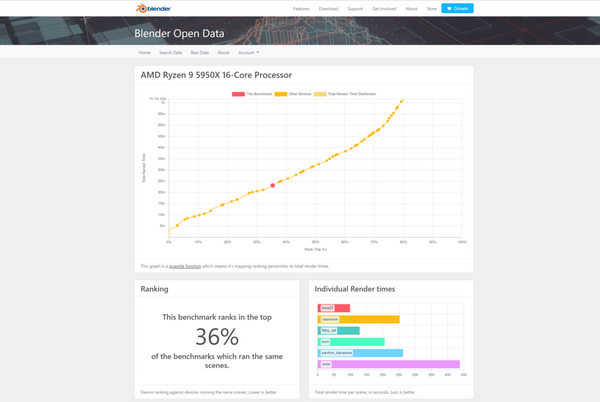Visit the Store link
The width and height of the screenshot is (600, 402).
click(431, 8)
